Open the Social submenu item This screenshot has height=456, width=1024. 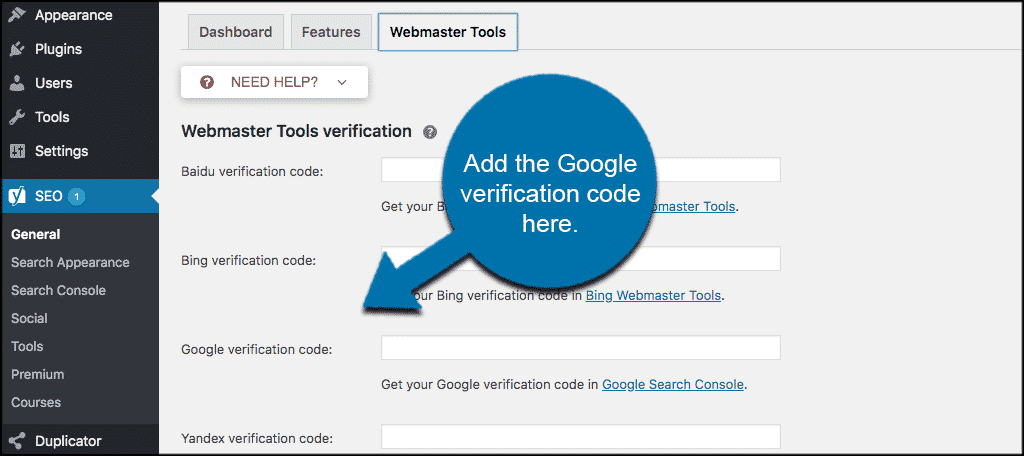(29, 318)
